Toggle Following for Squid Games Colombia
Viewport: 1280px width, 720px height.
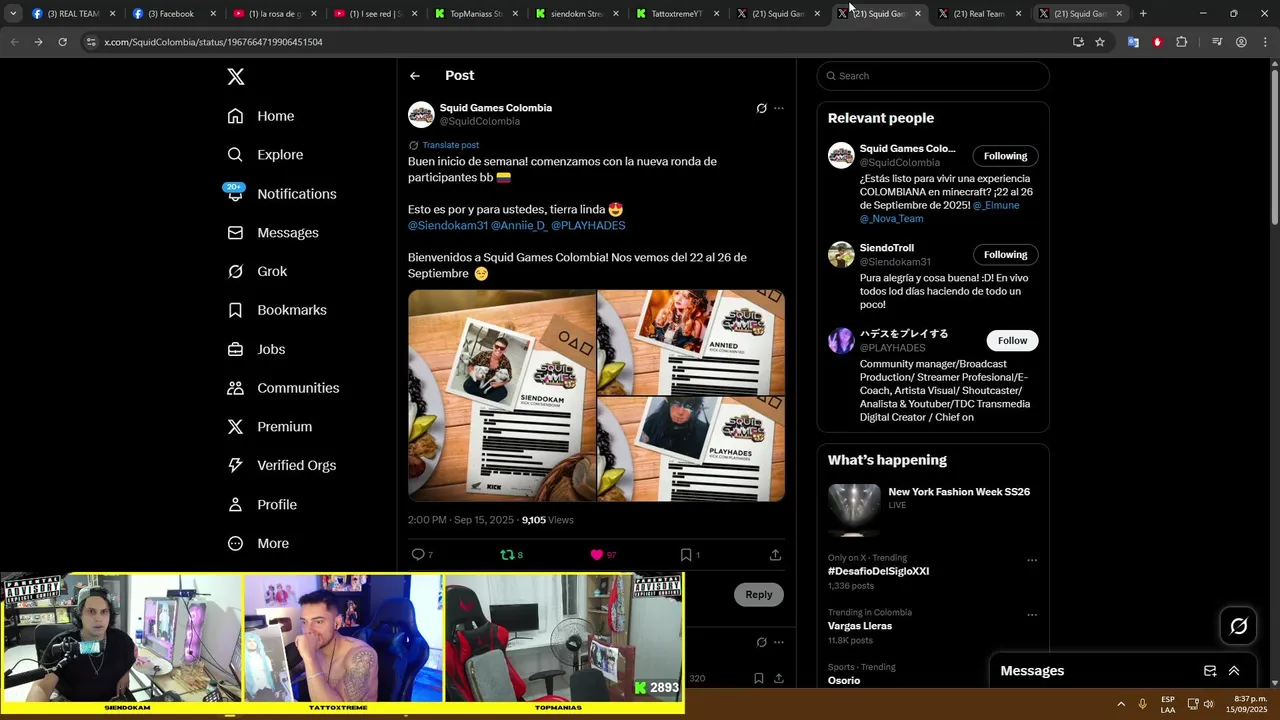click(x=1005, y=156)
